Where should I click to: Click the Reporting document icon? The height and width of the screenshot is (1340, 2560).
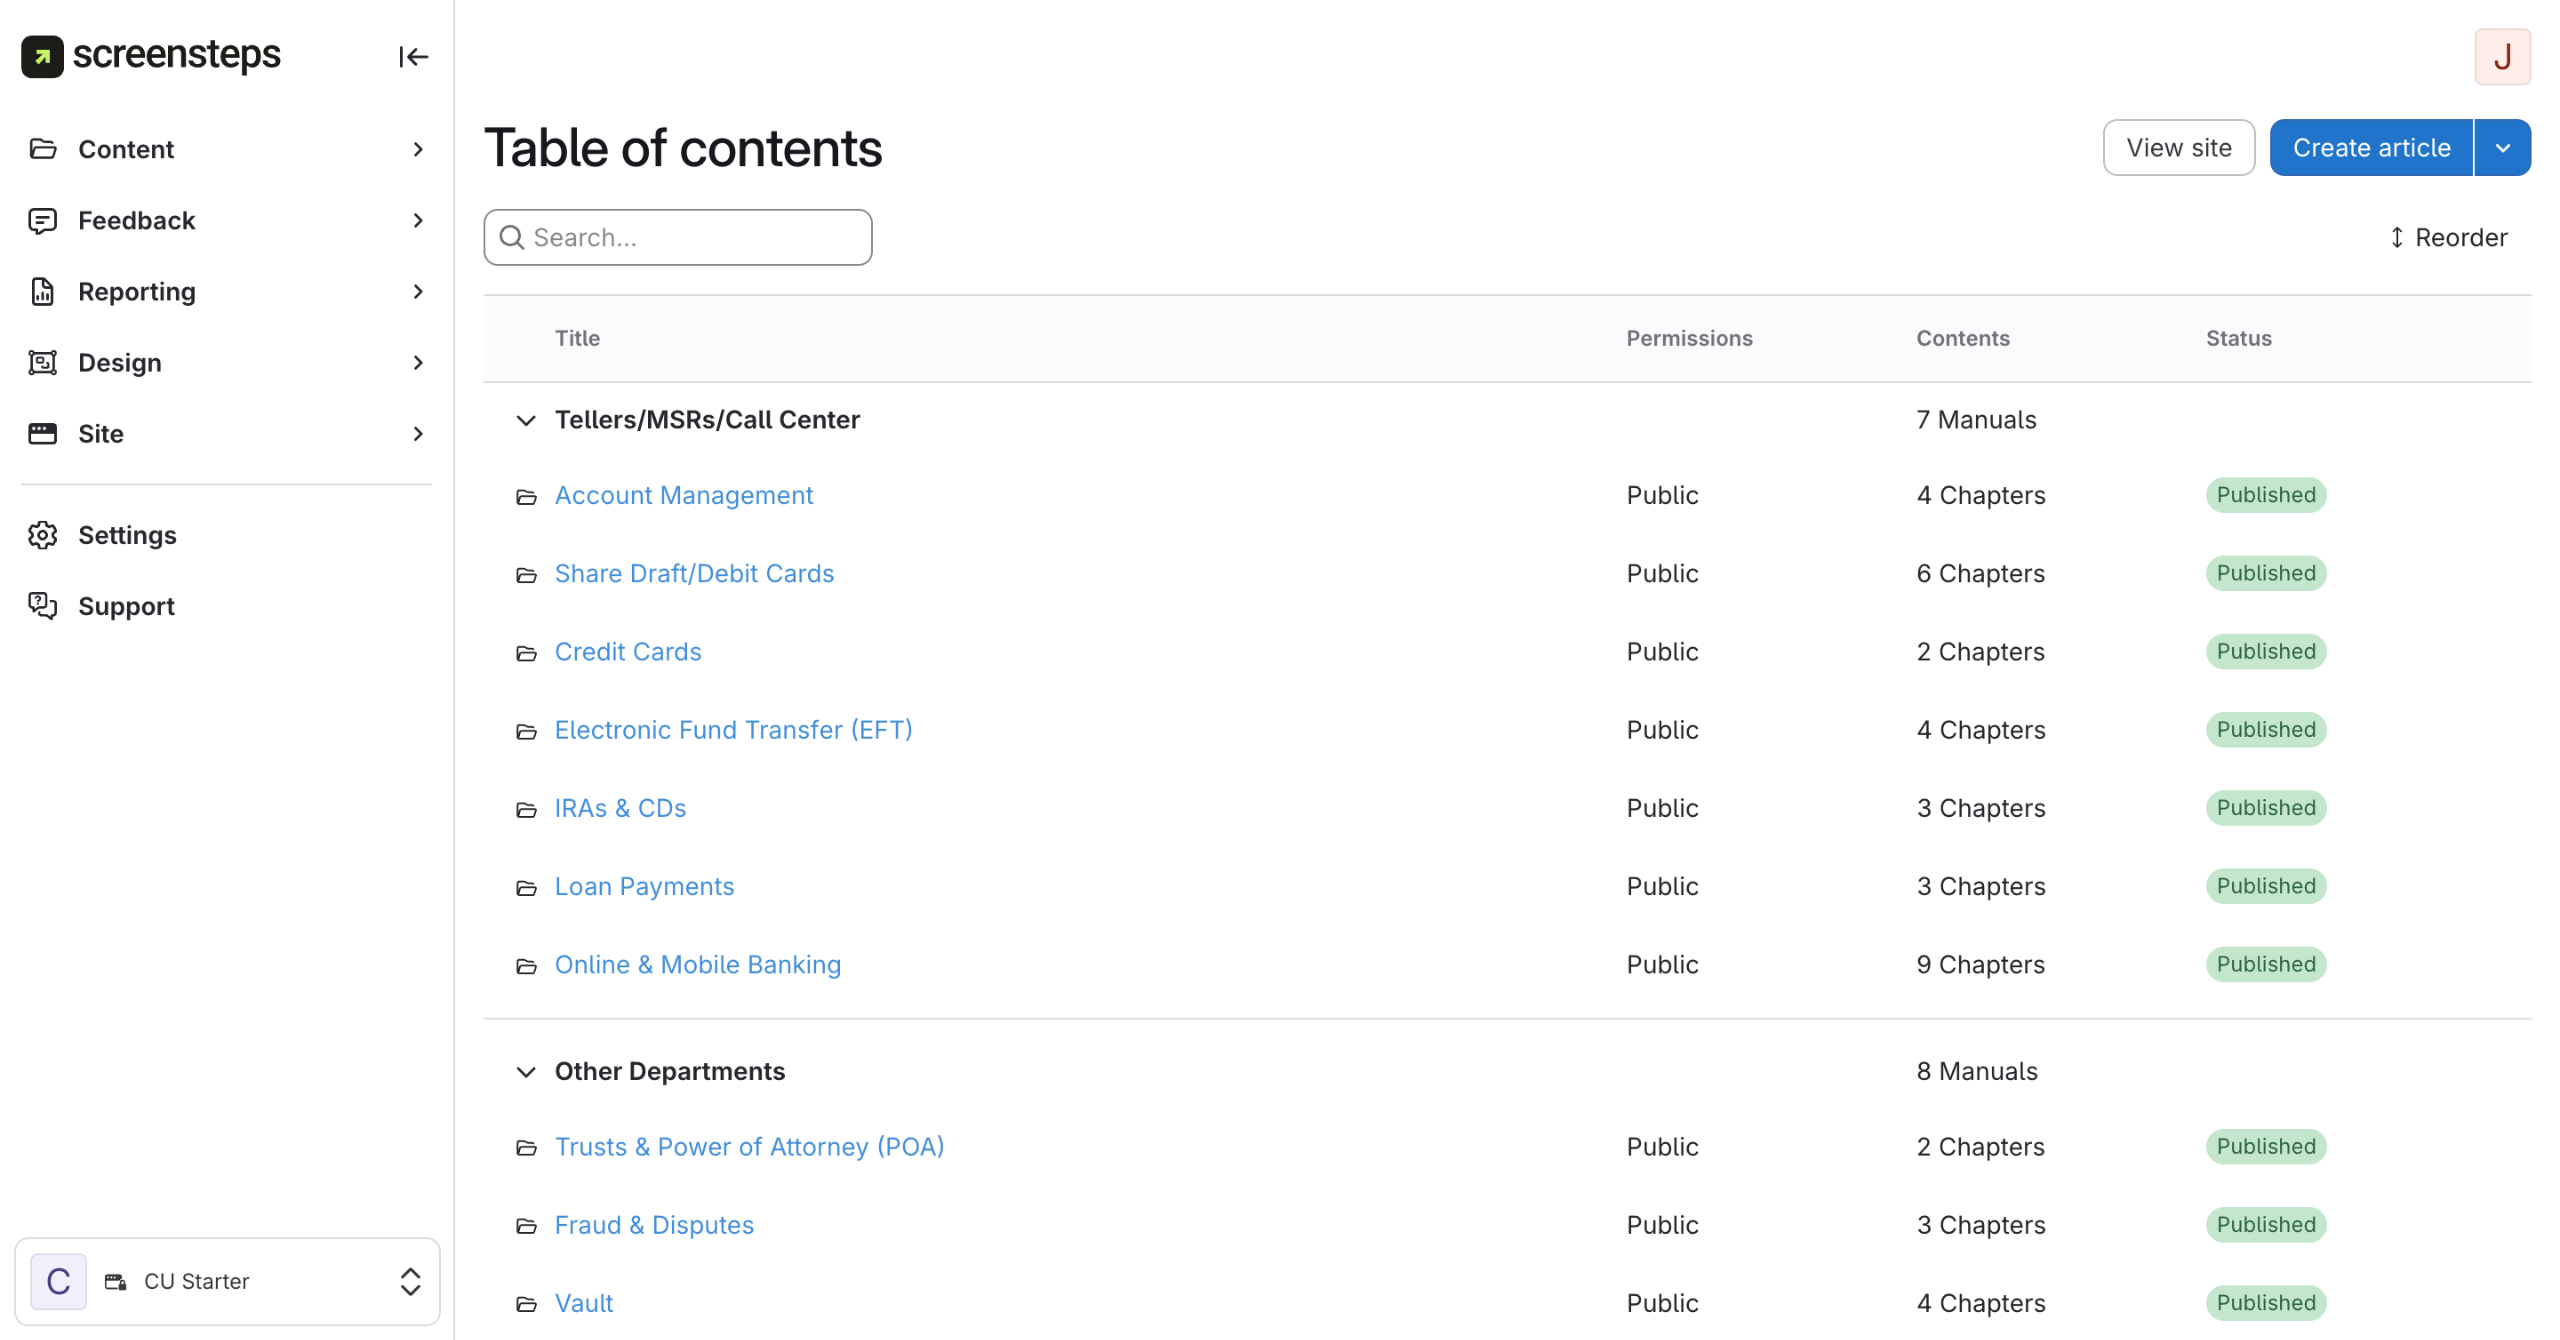42,292
